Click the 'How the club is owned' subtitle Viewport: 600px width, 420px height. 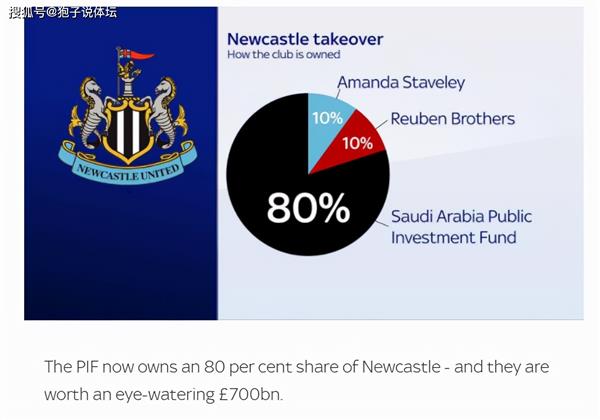point(284,54)
